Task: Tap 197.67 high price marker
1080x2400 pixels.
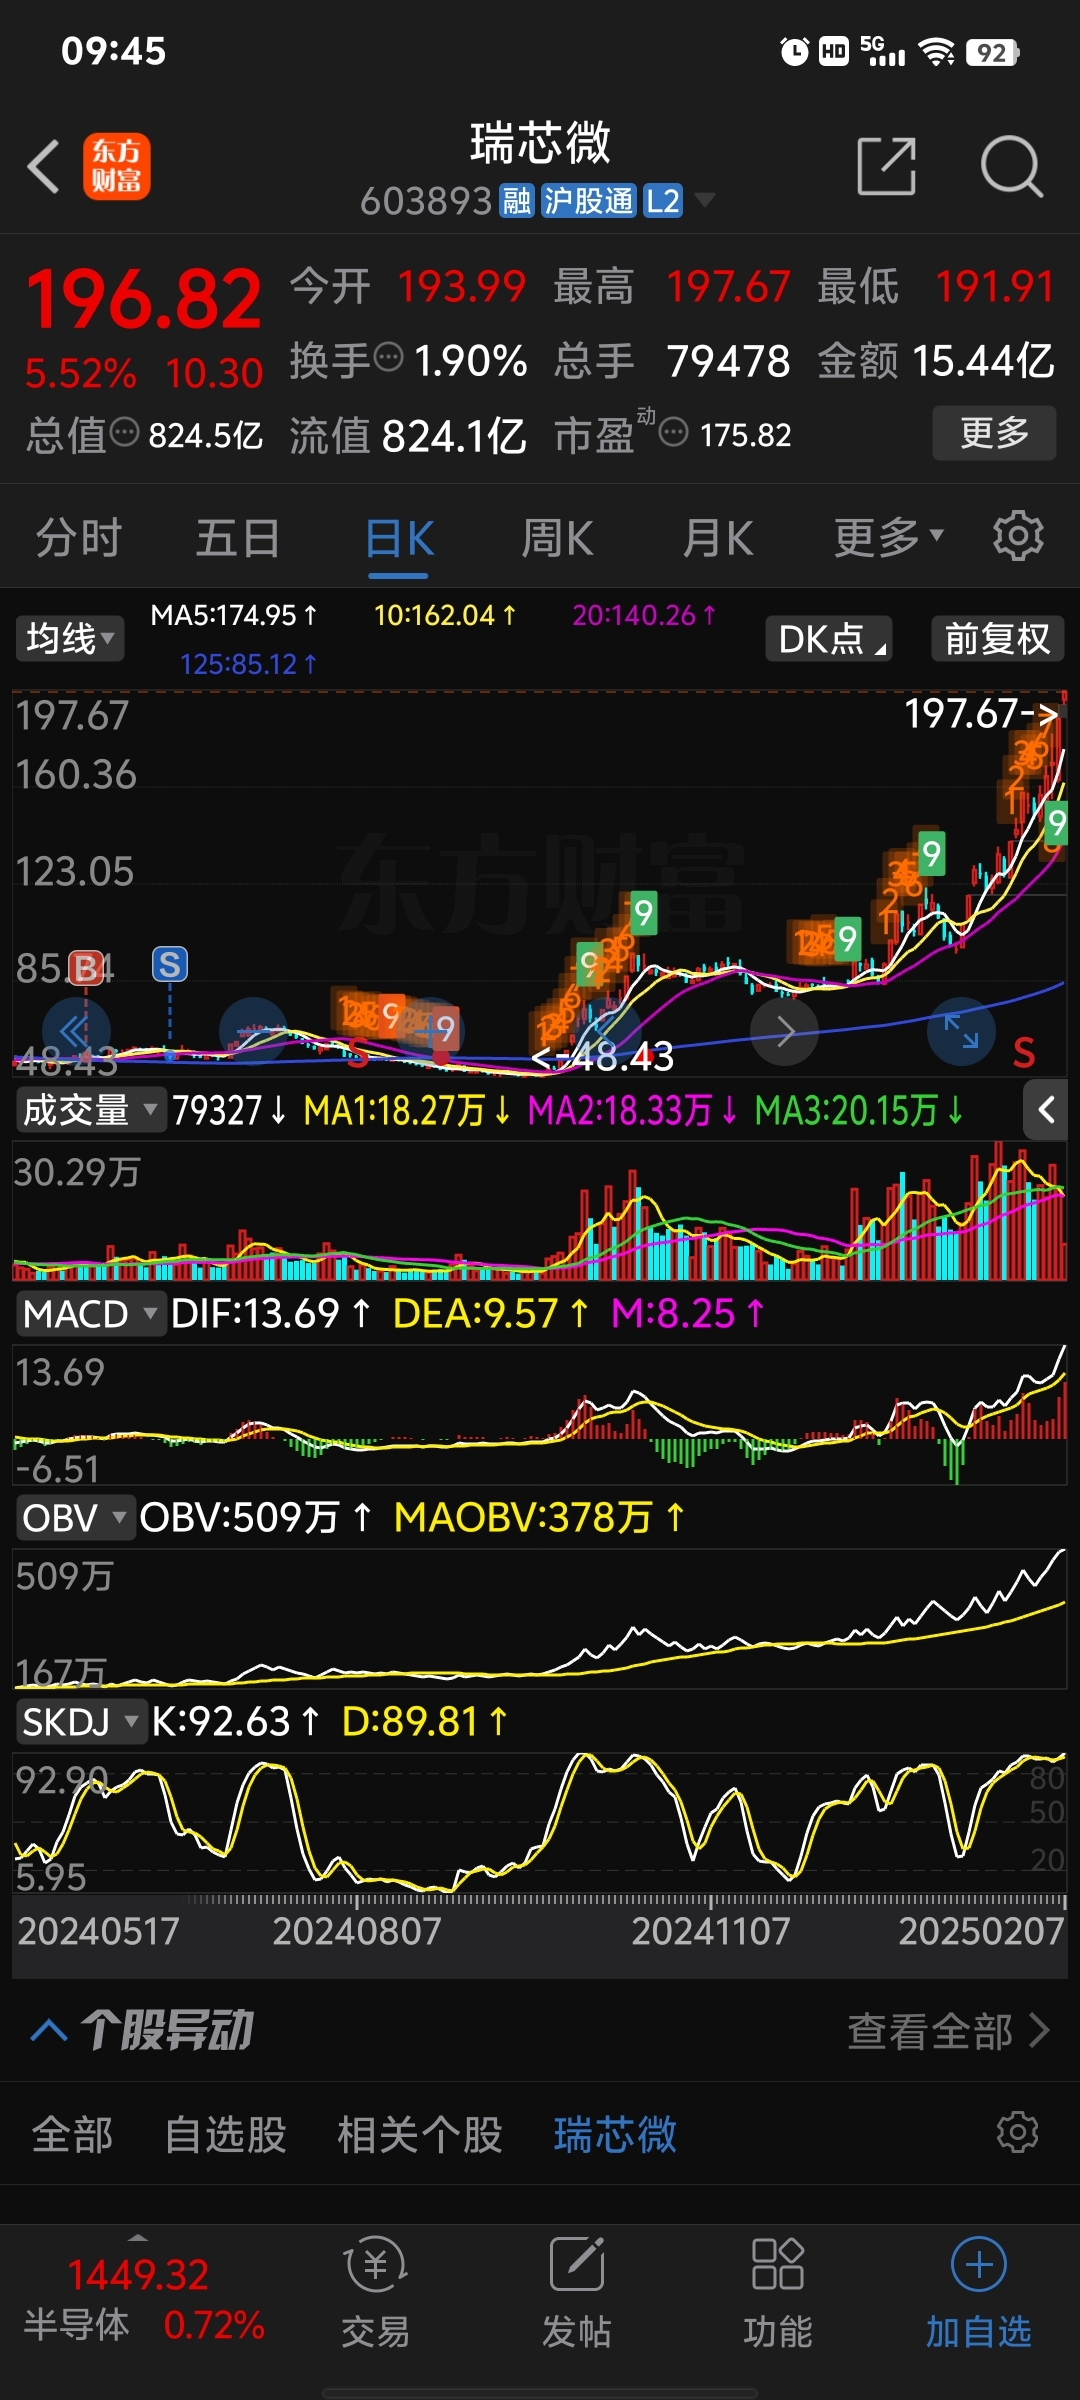Action: (981, 714)
